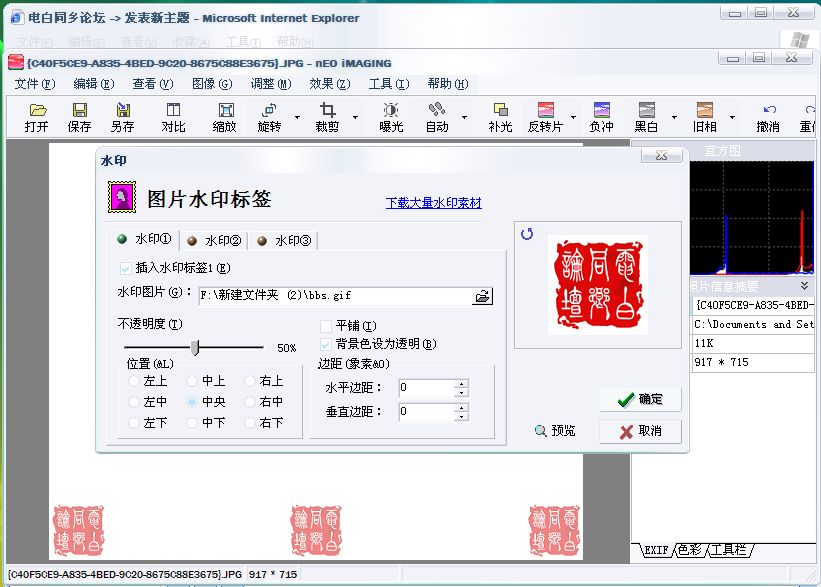Open the 下载大量水印素材 link

tap(433, 203)
